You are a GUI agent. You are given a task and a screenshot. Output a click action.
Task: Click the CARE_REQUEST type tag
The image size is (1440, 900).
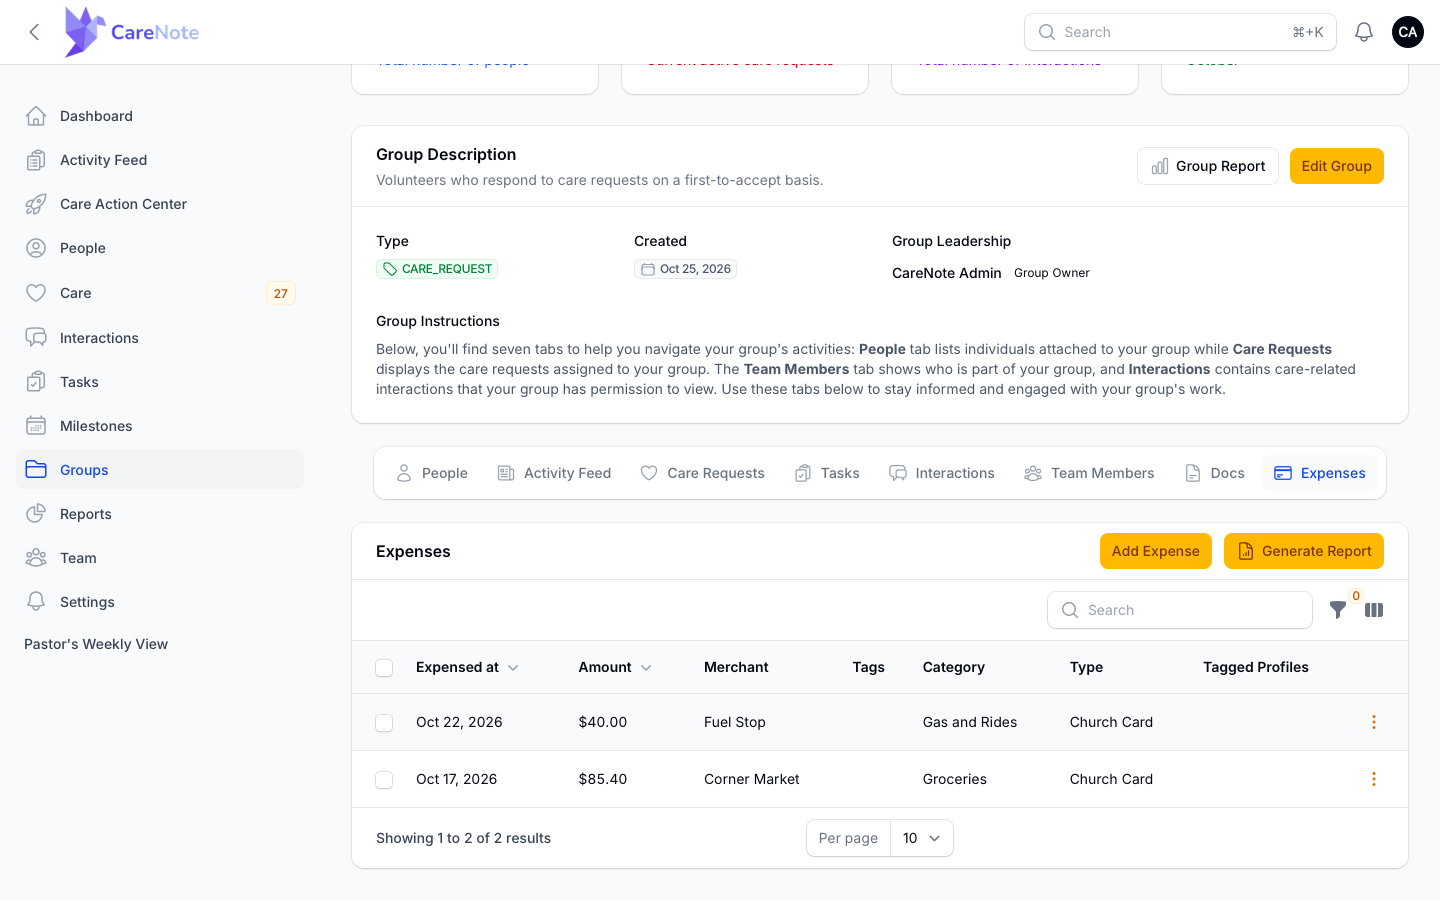click(x=437, y=269)
